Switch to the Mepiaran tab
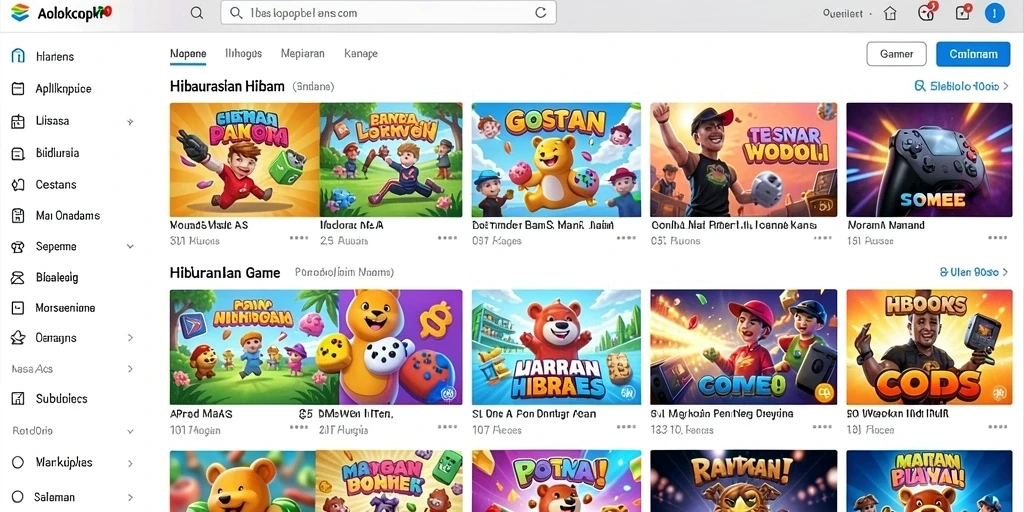 pos(302,54)
